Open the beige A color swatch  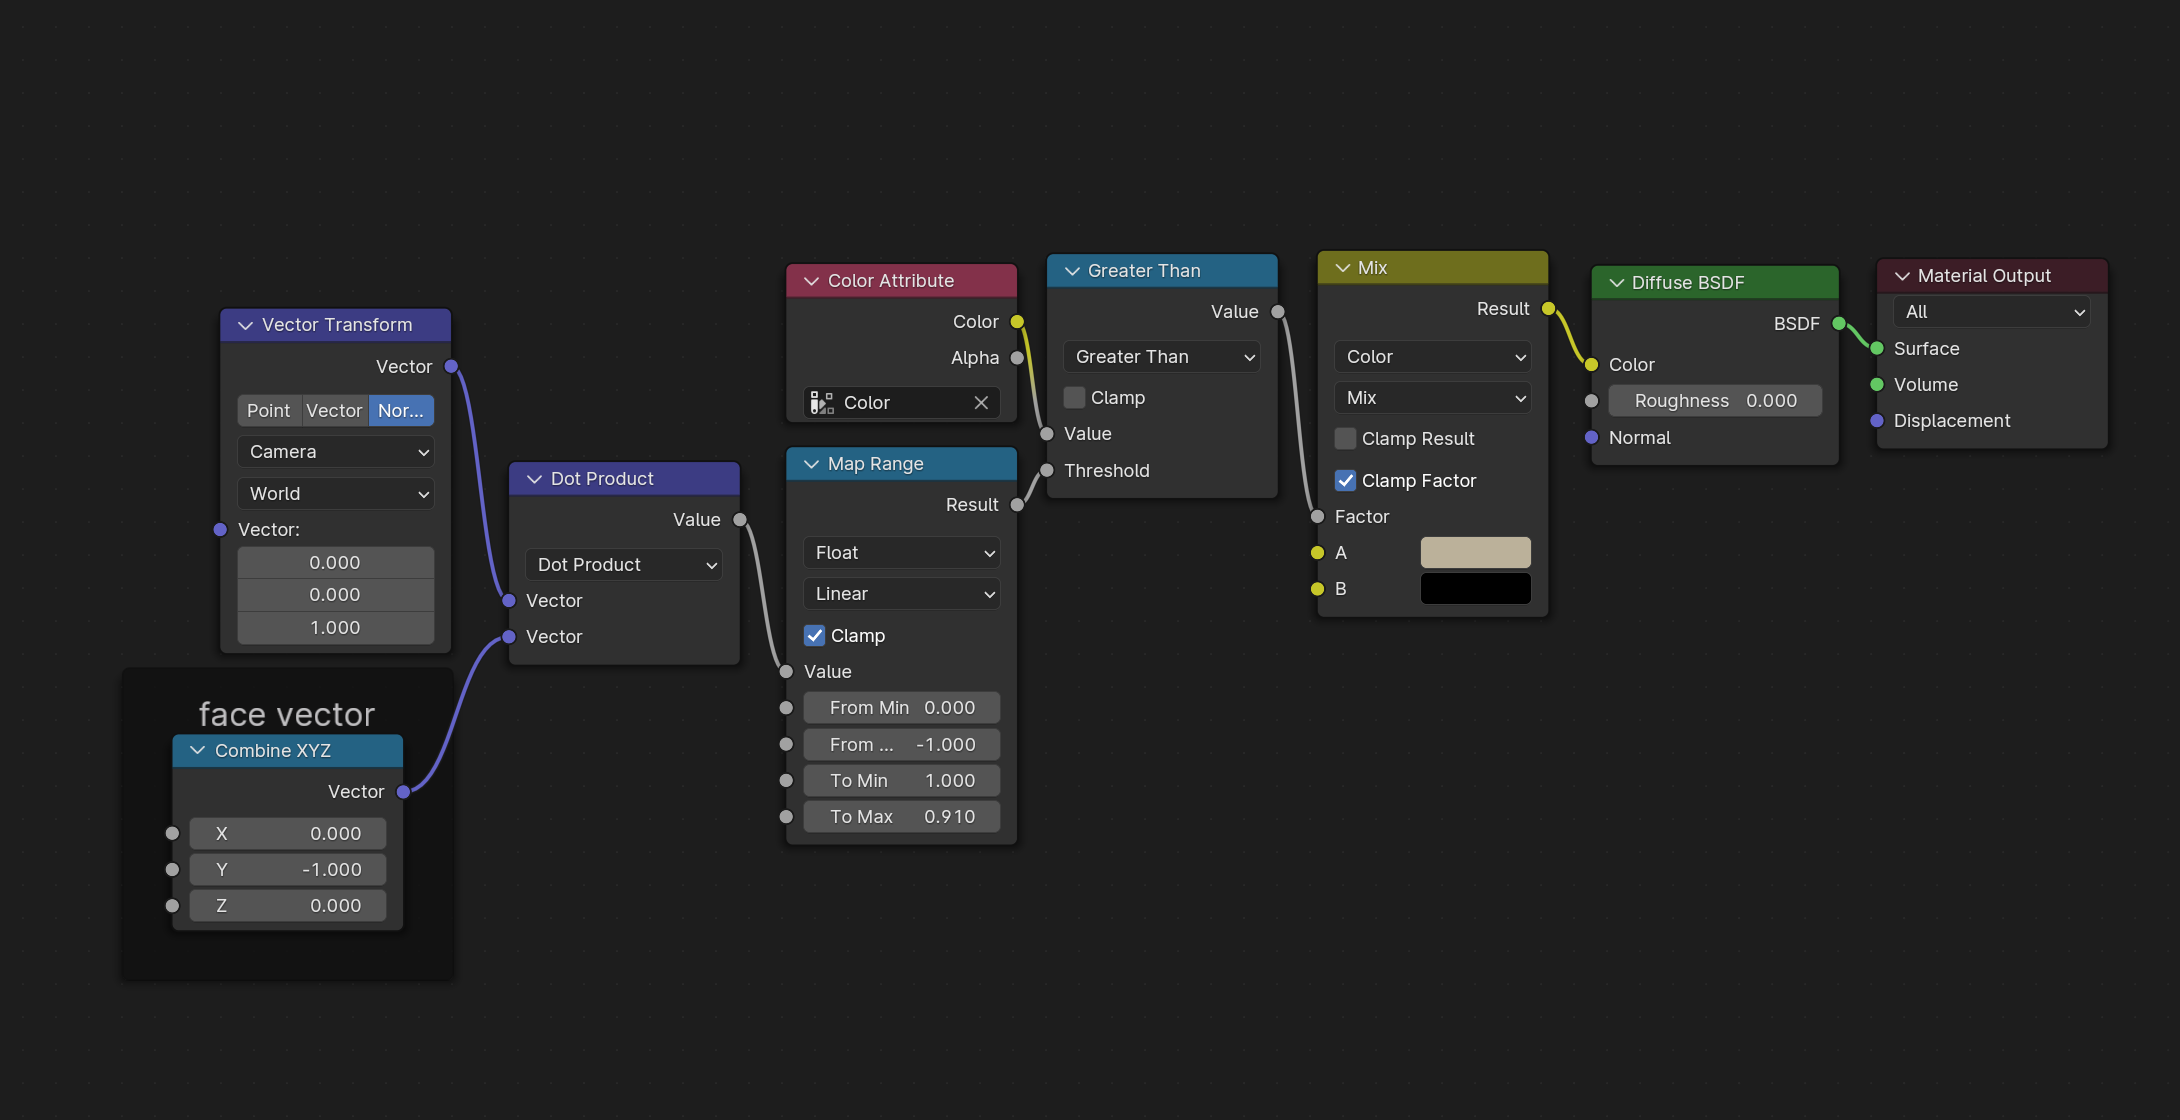tap(1475, 553)
